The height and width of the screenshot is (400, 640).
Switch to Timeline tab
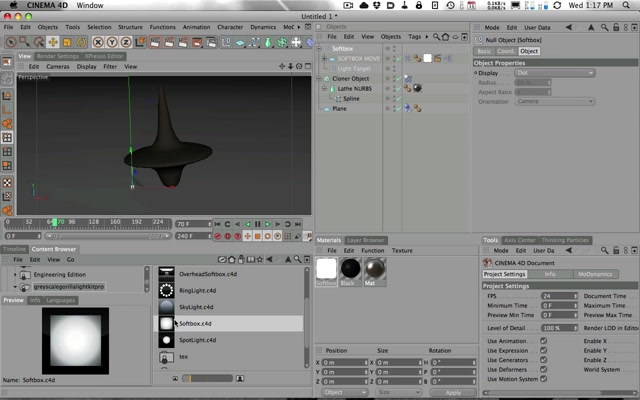[15, 249]
